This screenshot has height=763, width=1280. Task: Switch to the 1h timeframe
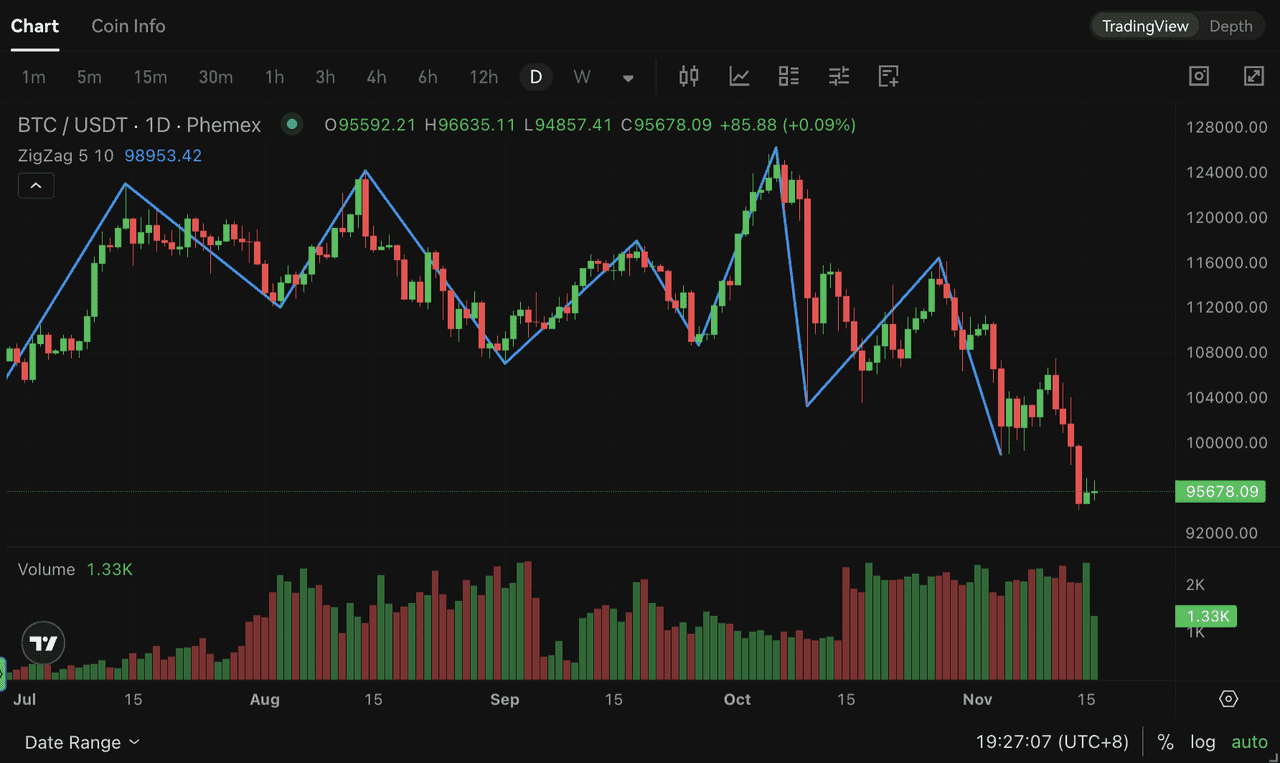(x=274, y=76)
